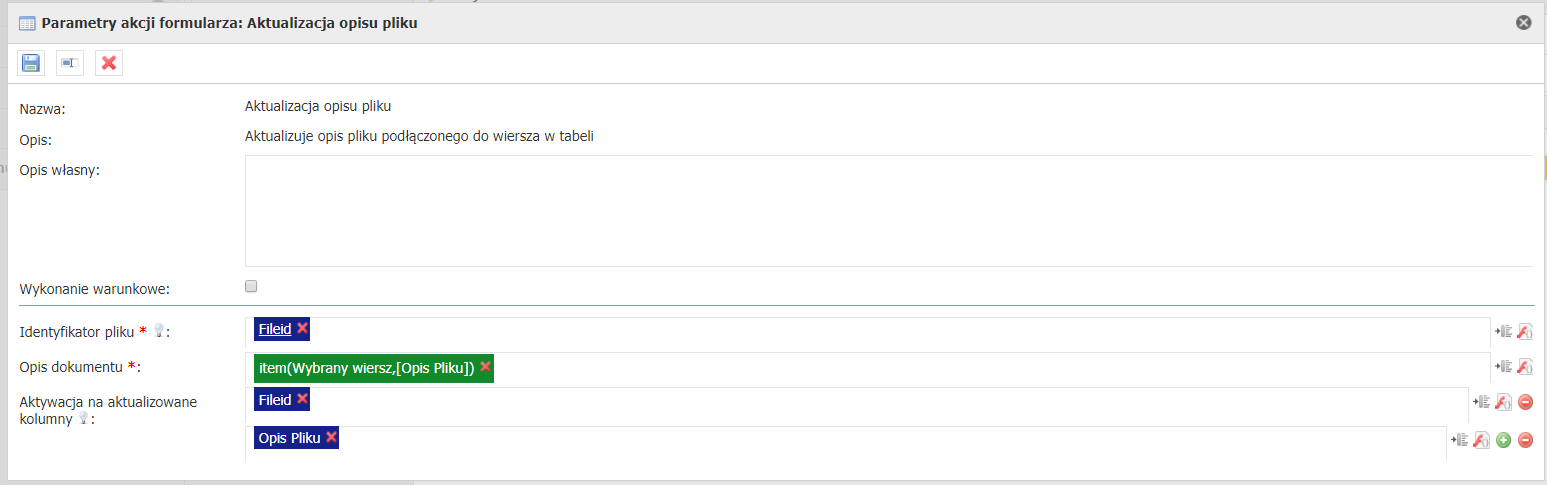
Task: Show hint bulb next to Identyfikator pliku
Action: point(158,330)
